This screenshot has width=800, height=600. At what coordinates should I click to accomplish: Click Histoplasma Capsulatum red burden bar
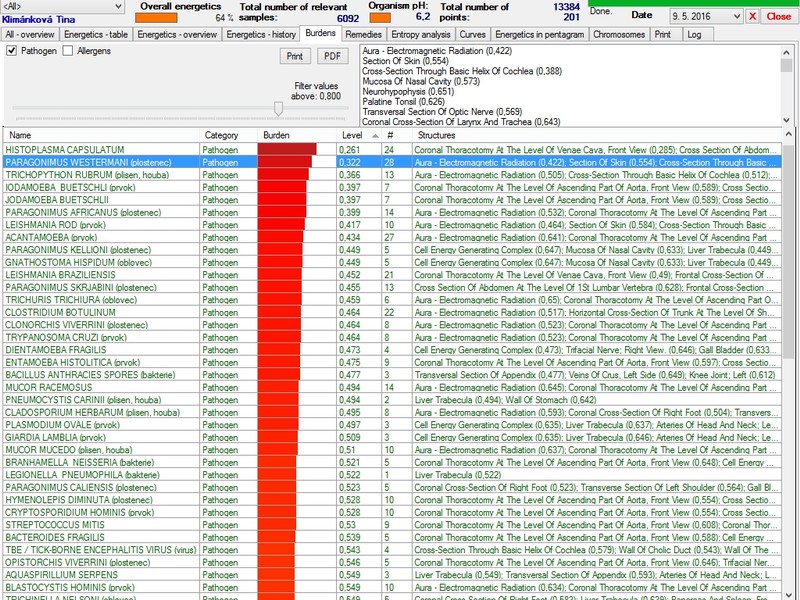(287, 149)
